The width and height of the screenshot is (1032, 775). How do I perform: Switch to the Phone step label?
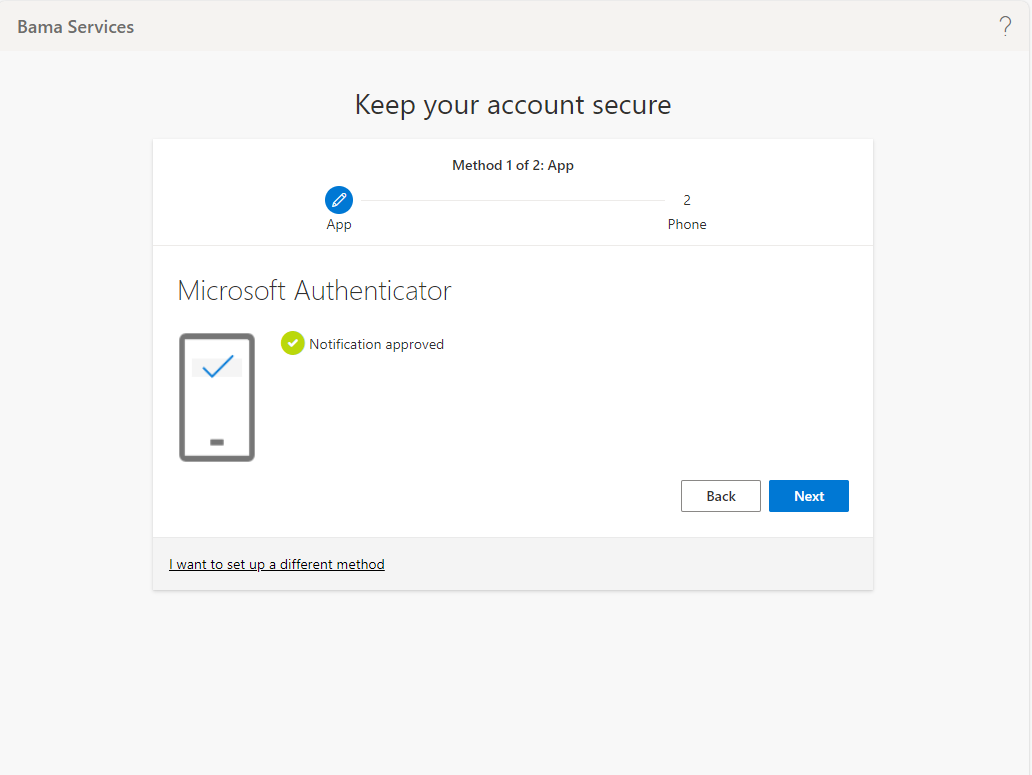686,224
